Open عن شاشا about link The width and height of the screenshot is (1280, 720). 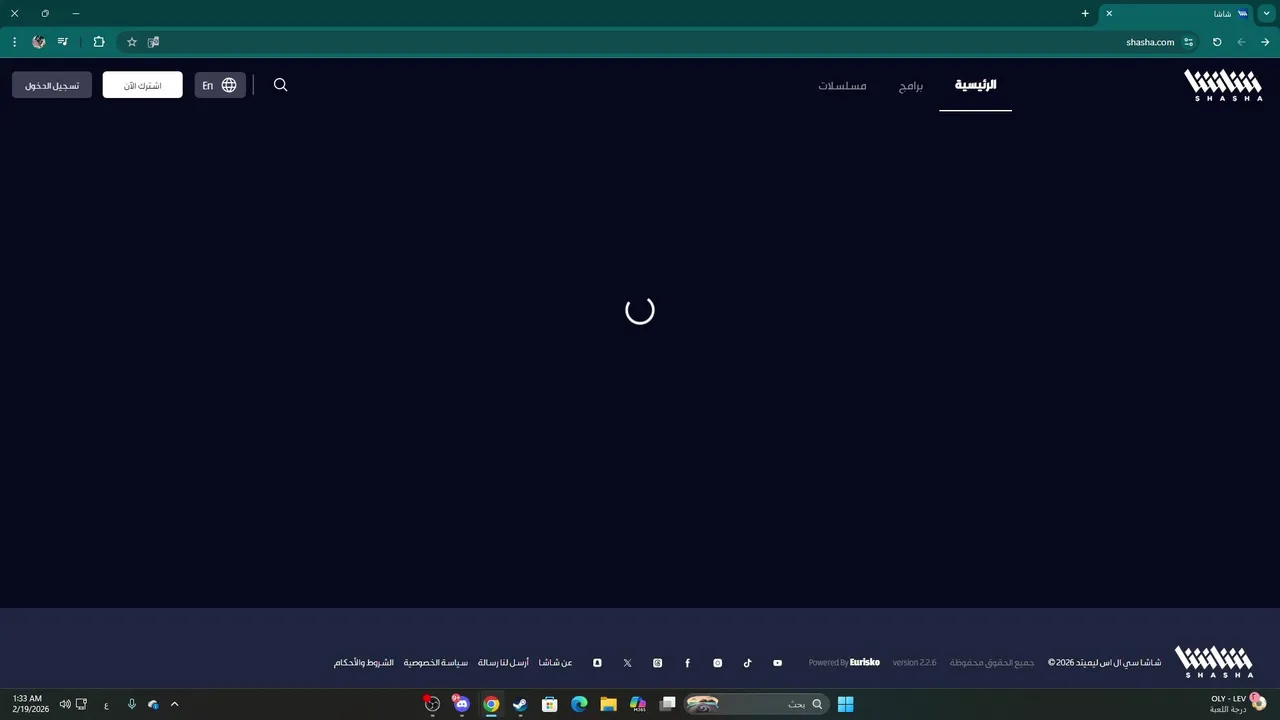(555, 663)
